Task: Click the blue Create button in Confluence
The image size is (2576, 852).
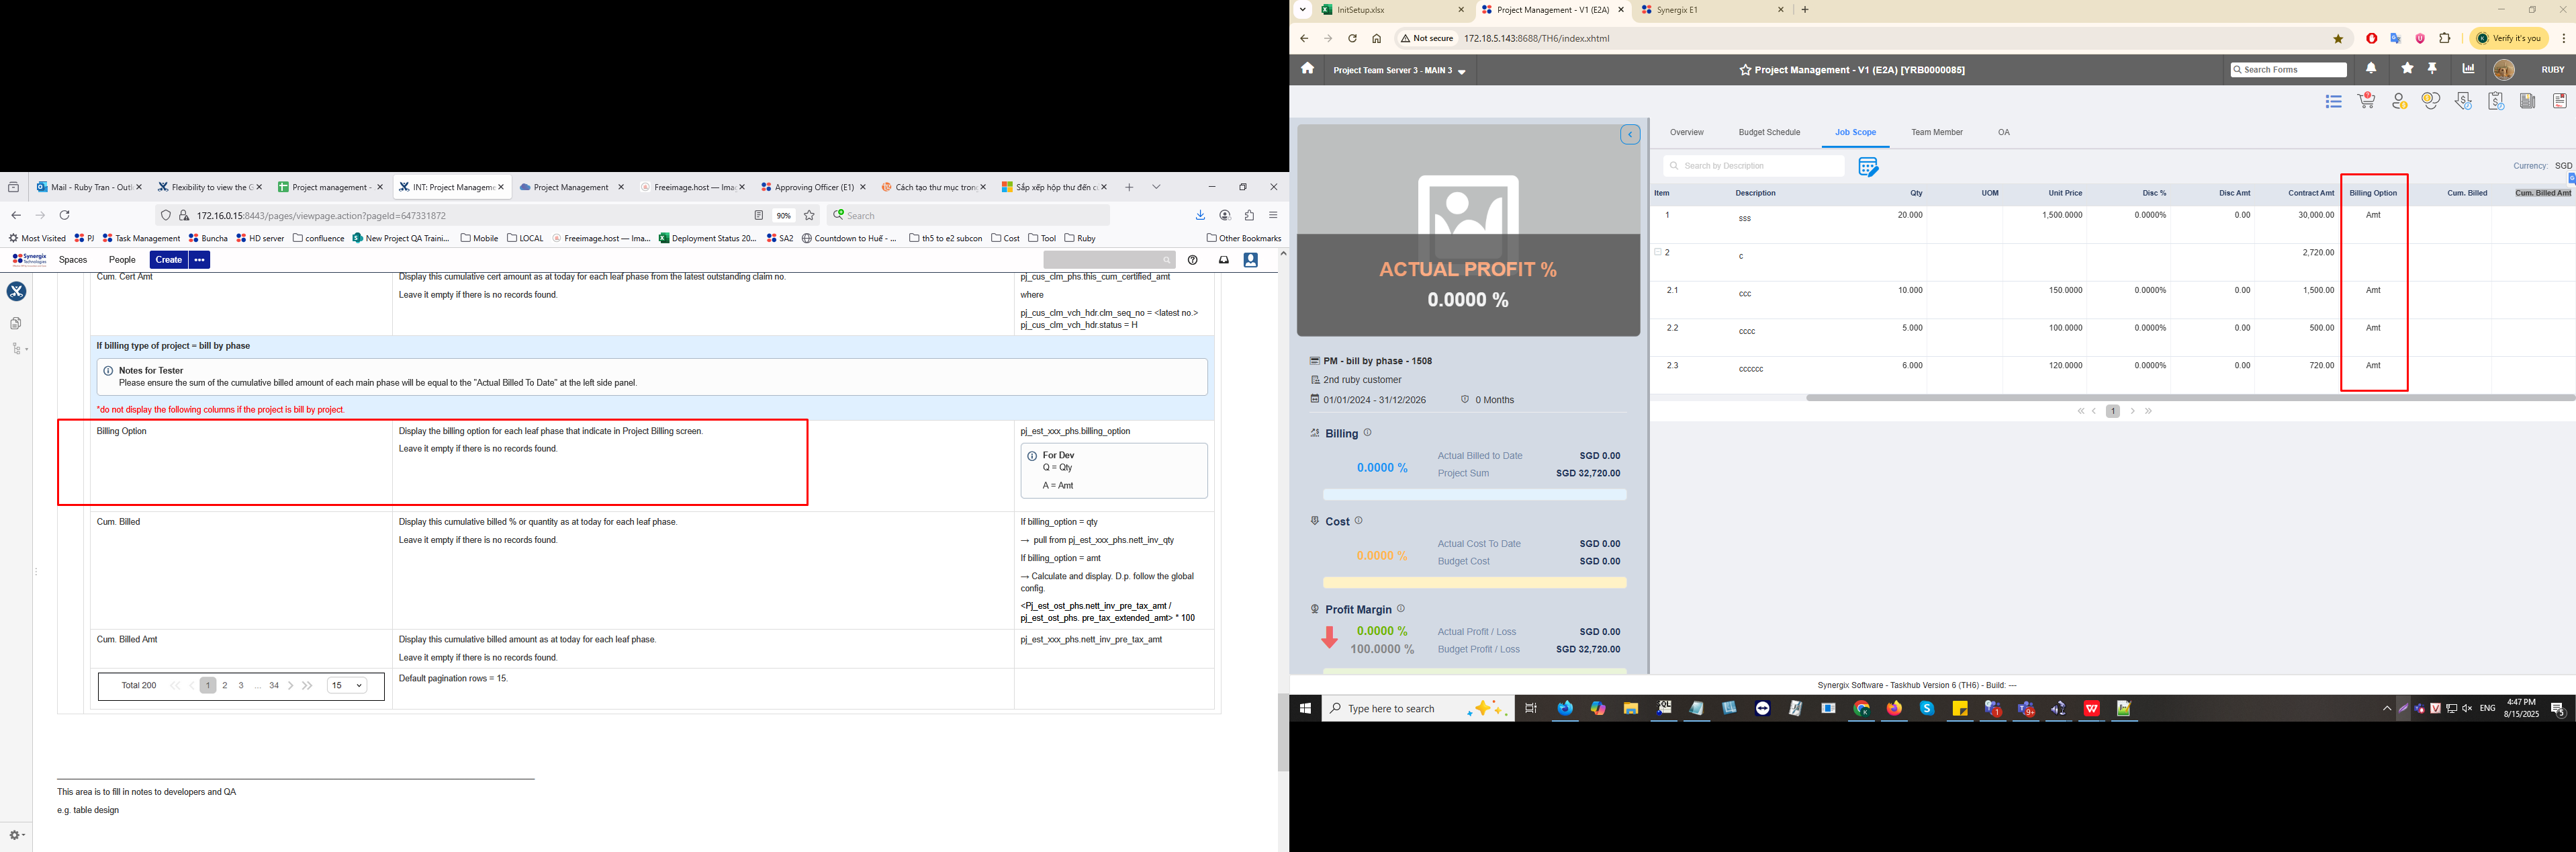Action: pos(168,260)
